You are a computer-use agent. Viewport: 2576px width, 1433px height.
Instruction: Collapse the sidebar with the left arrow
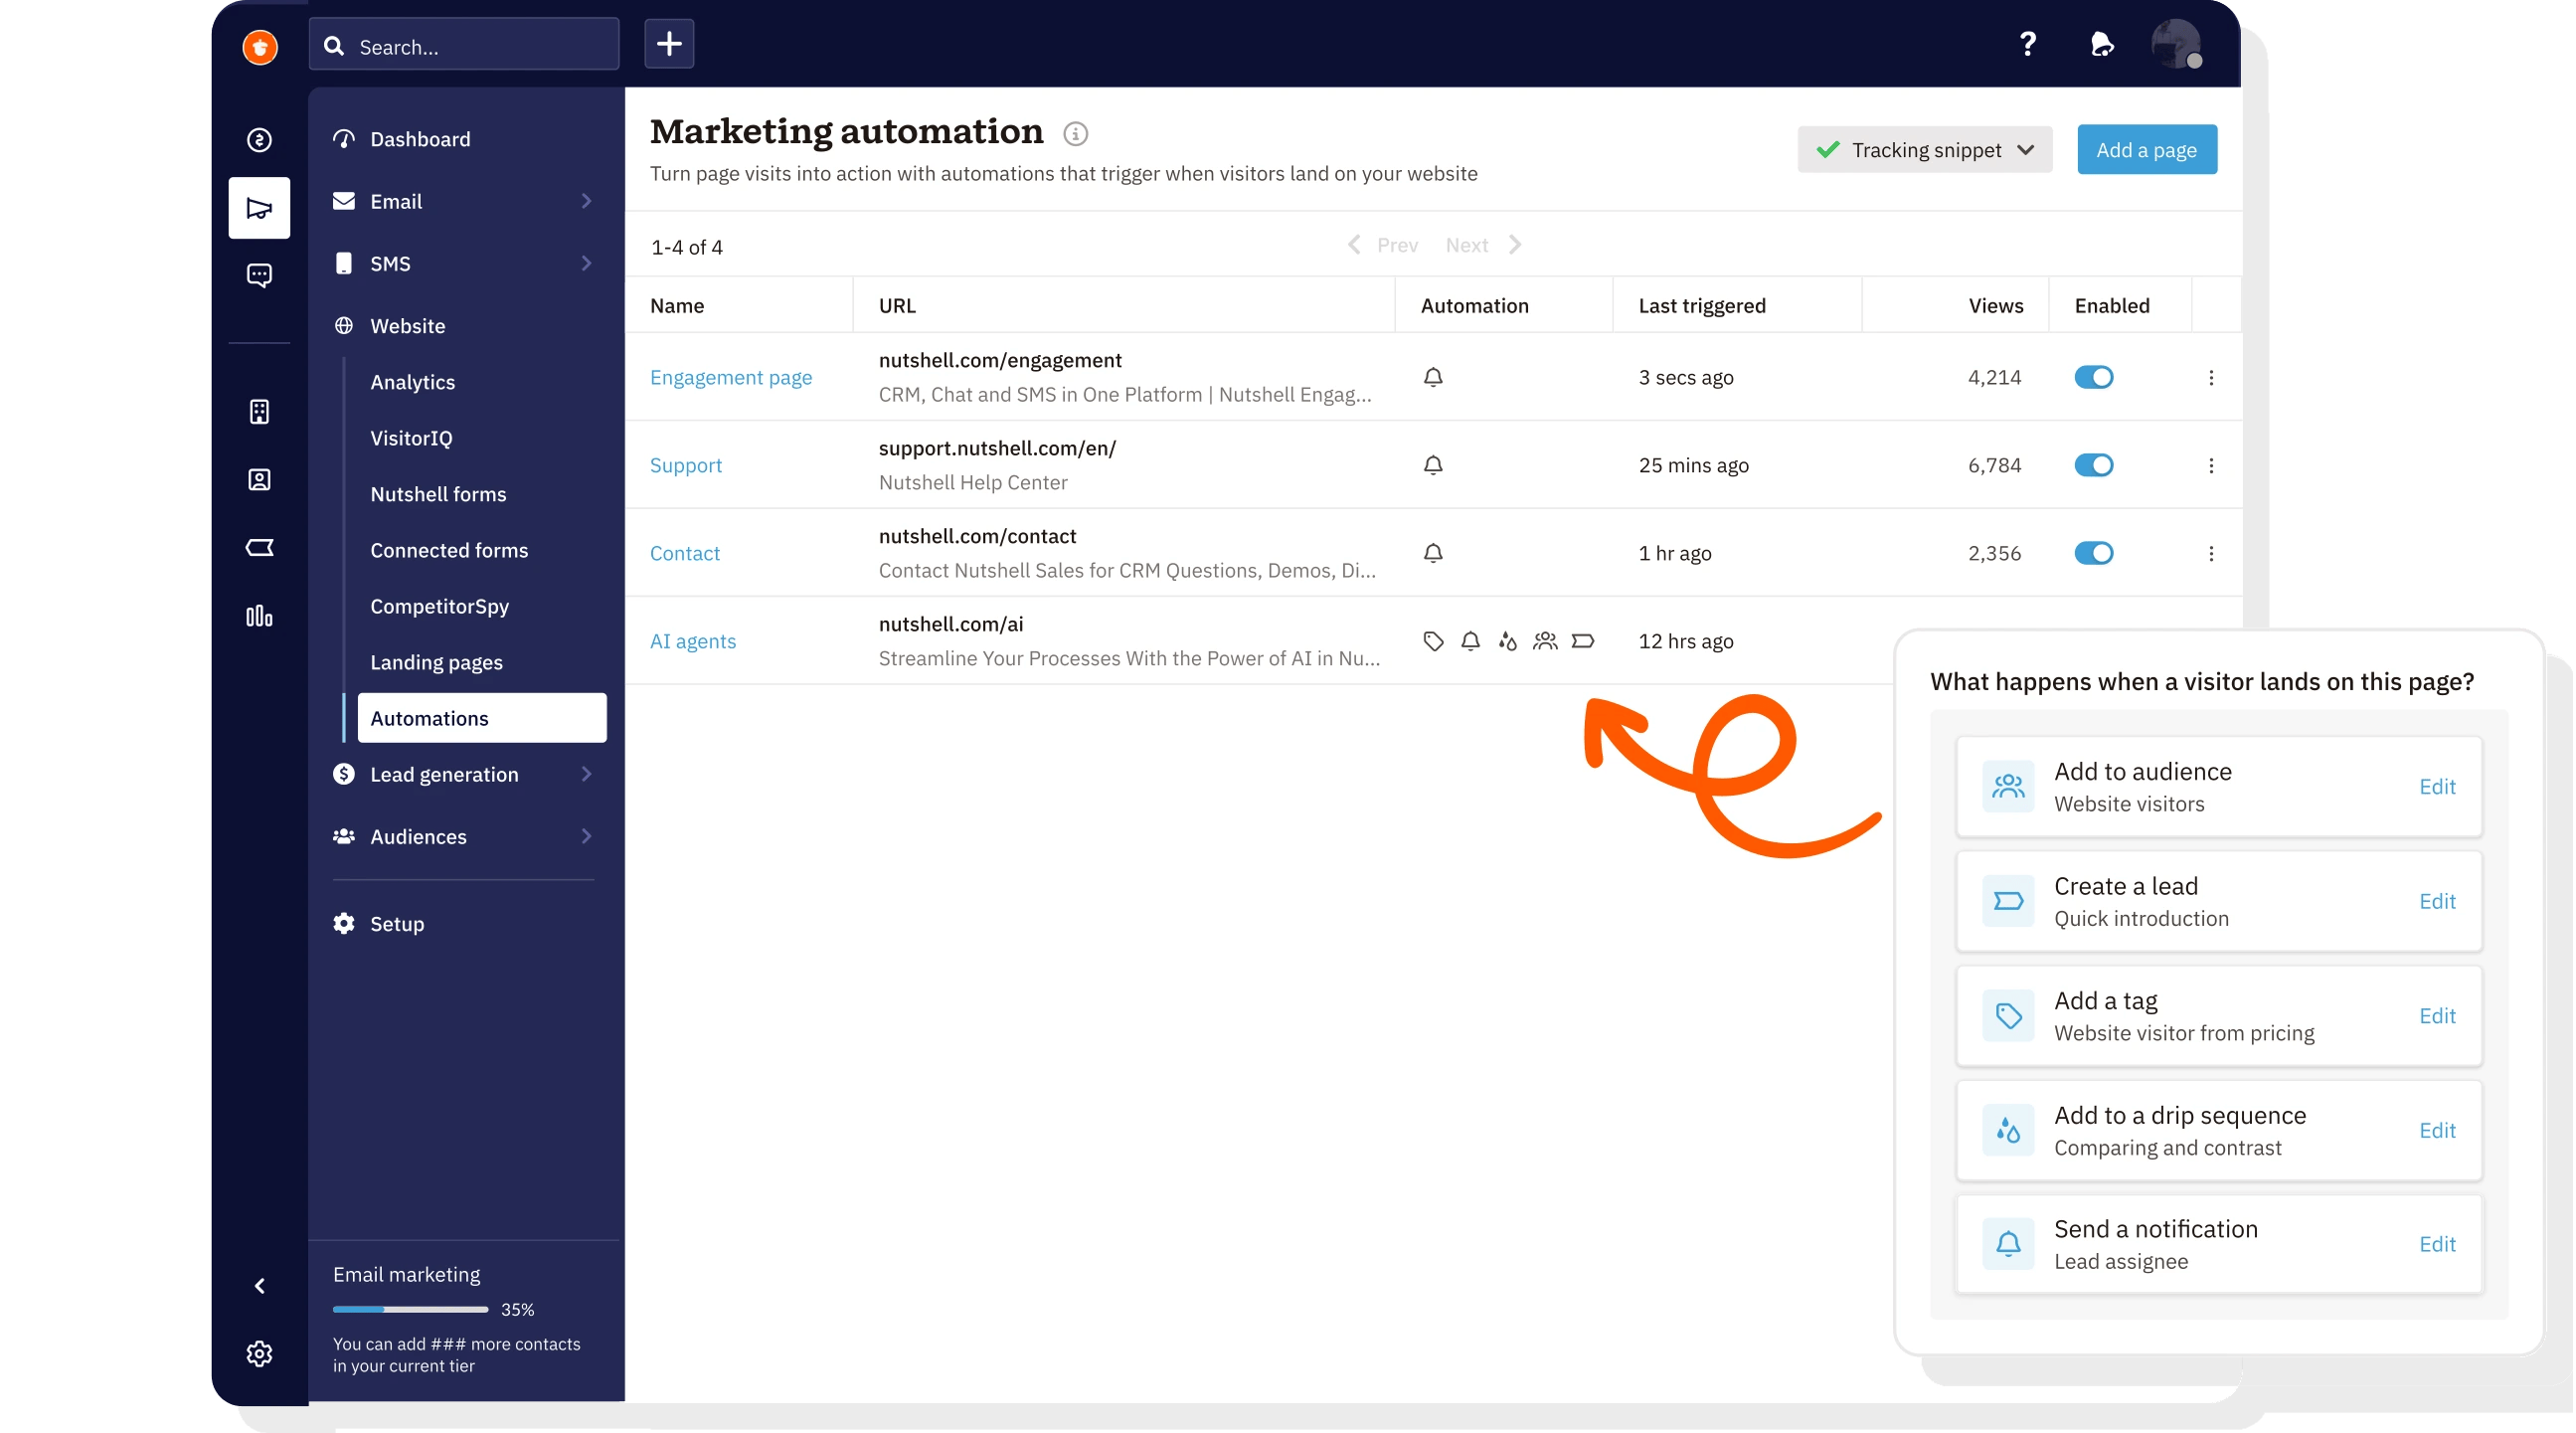tap(259, 1286)
